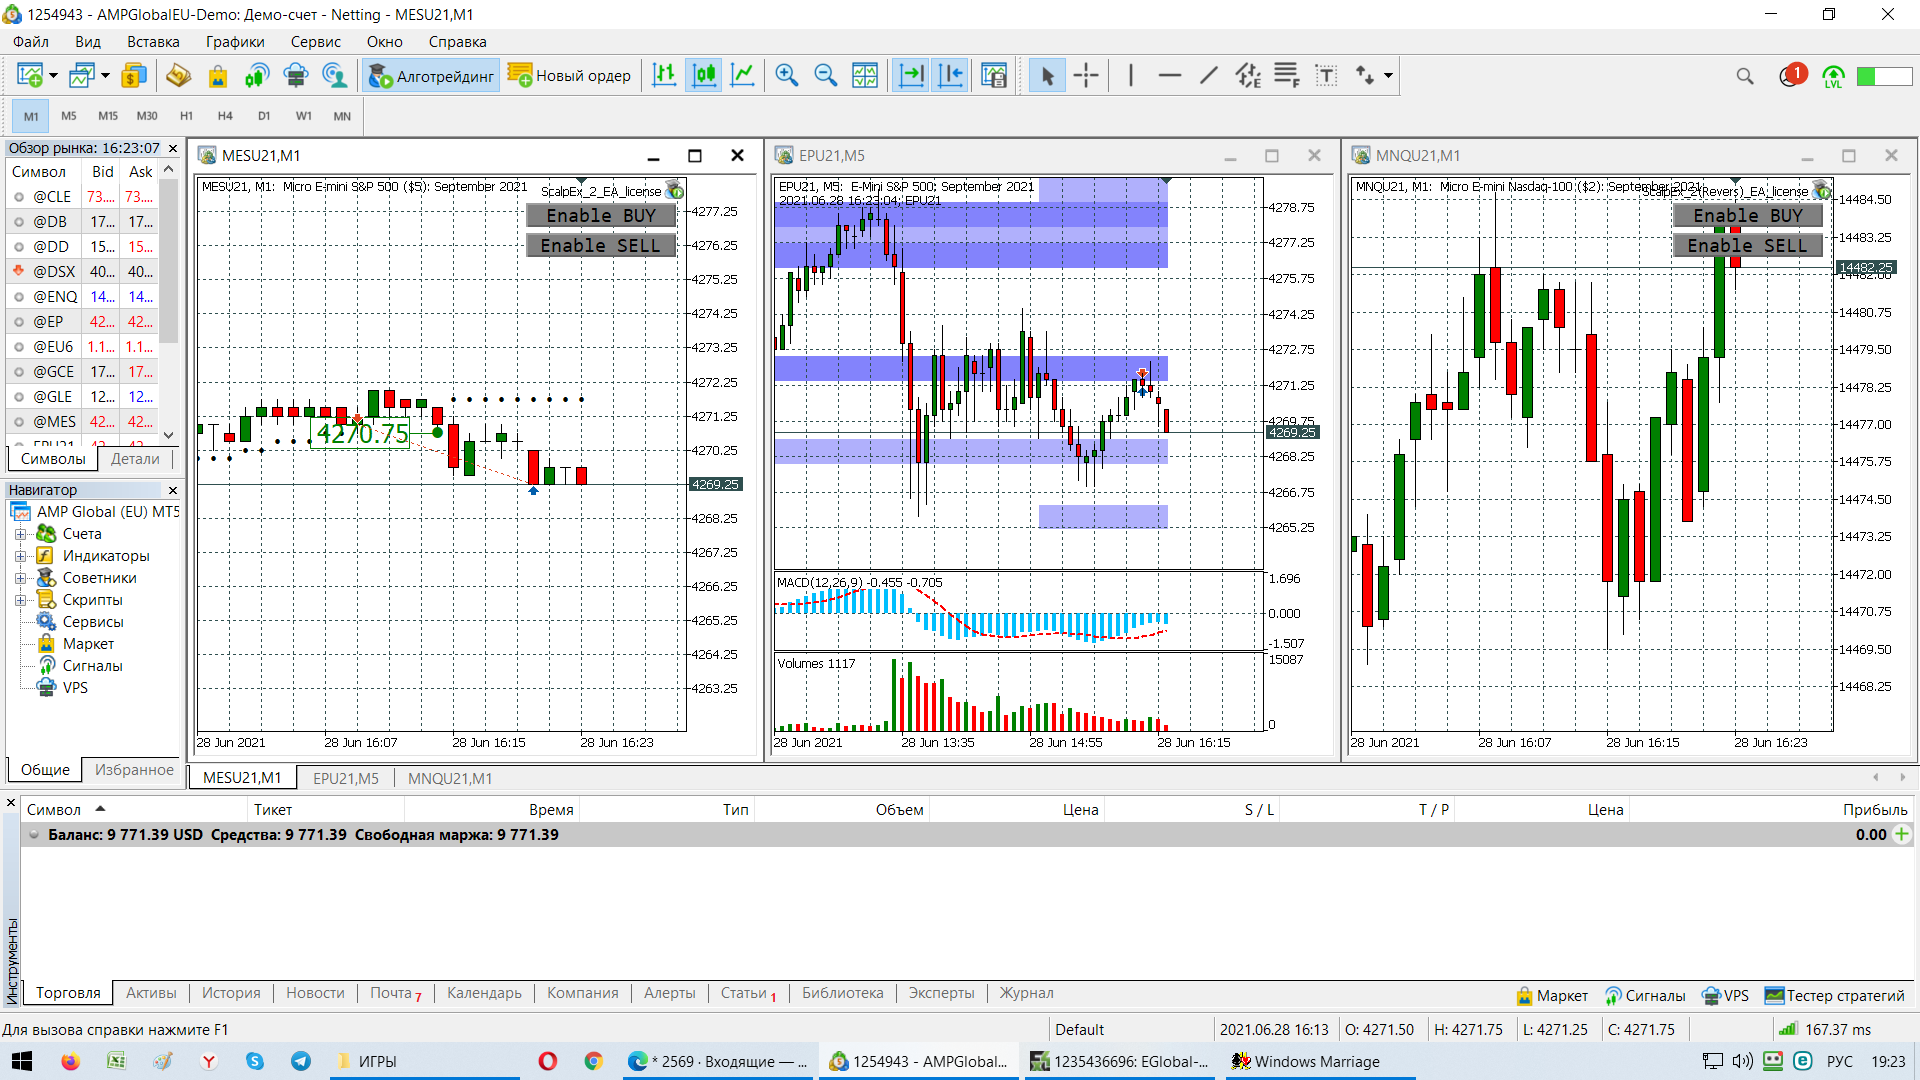
Task: Open the tile windows grid icon
Action: click(x=865, y=75)
